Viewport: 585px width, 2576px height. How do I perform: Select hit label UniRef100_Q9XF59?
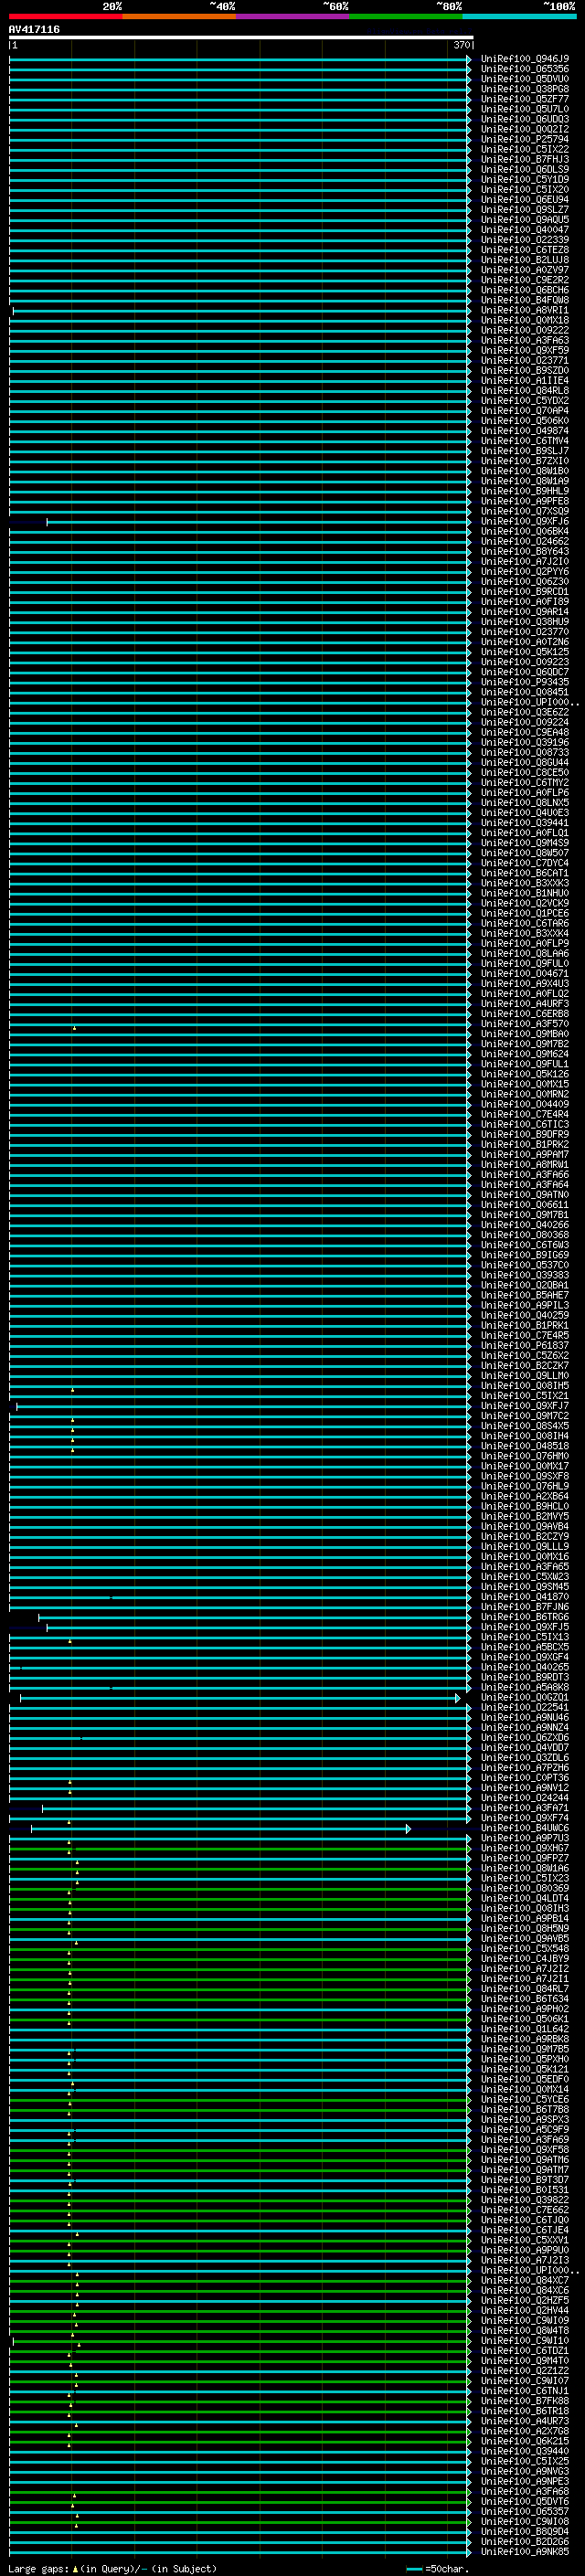(524, 350)
